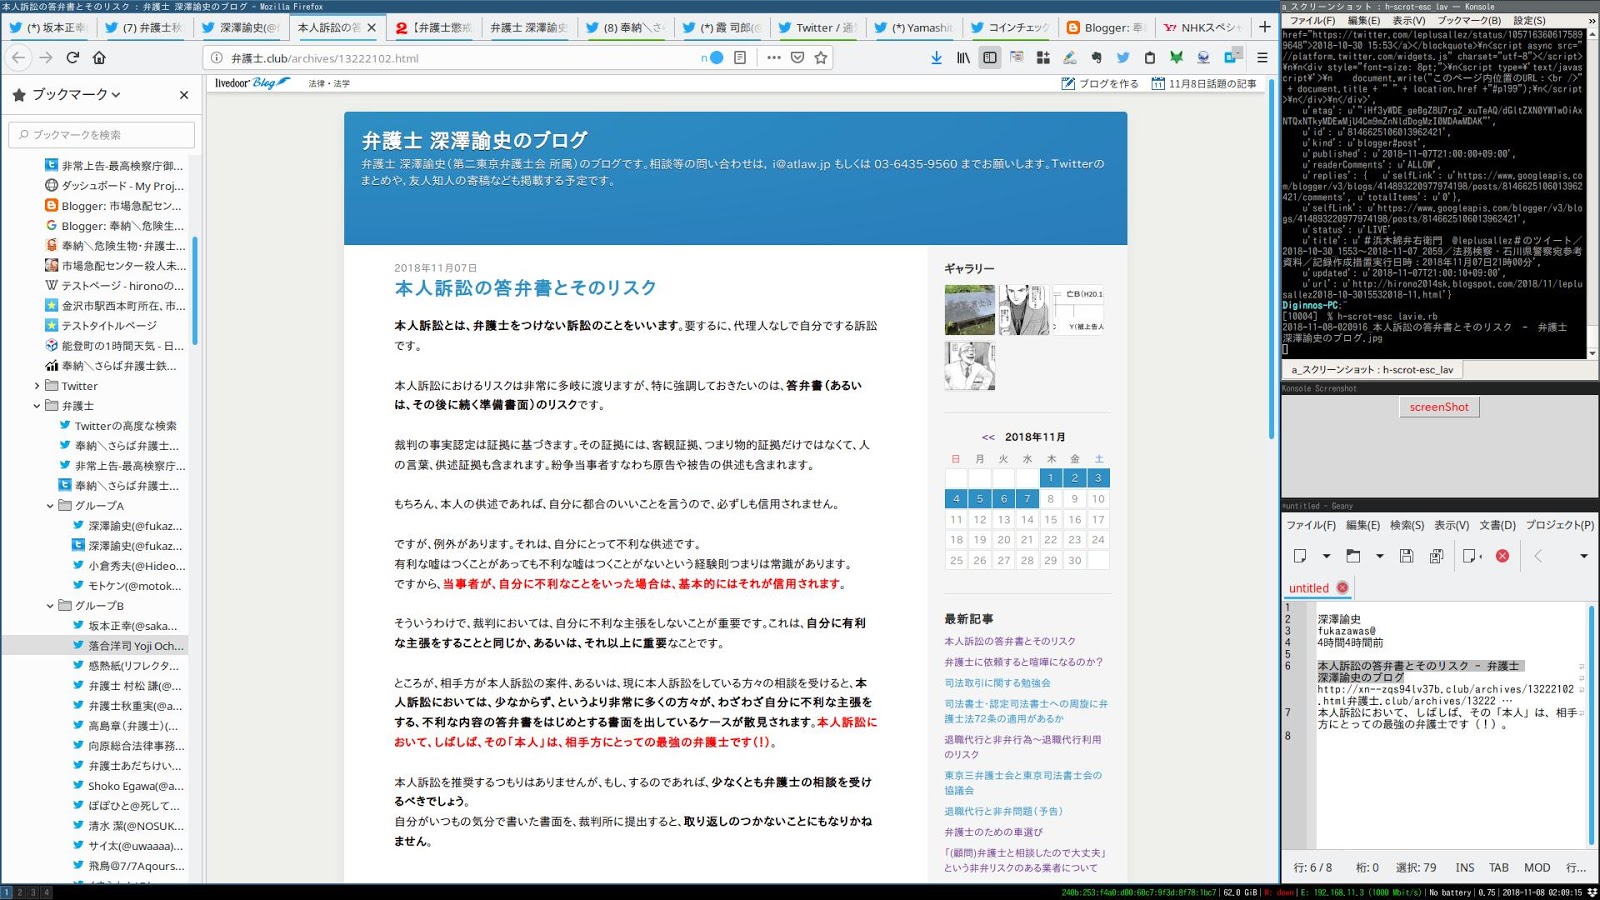Open Geany 文書(D) menu
The width and height of the screenshot is (1600, 900).
1497,525
